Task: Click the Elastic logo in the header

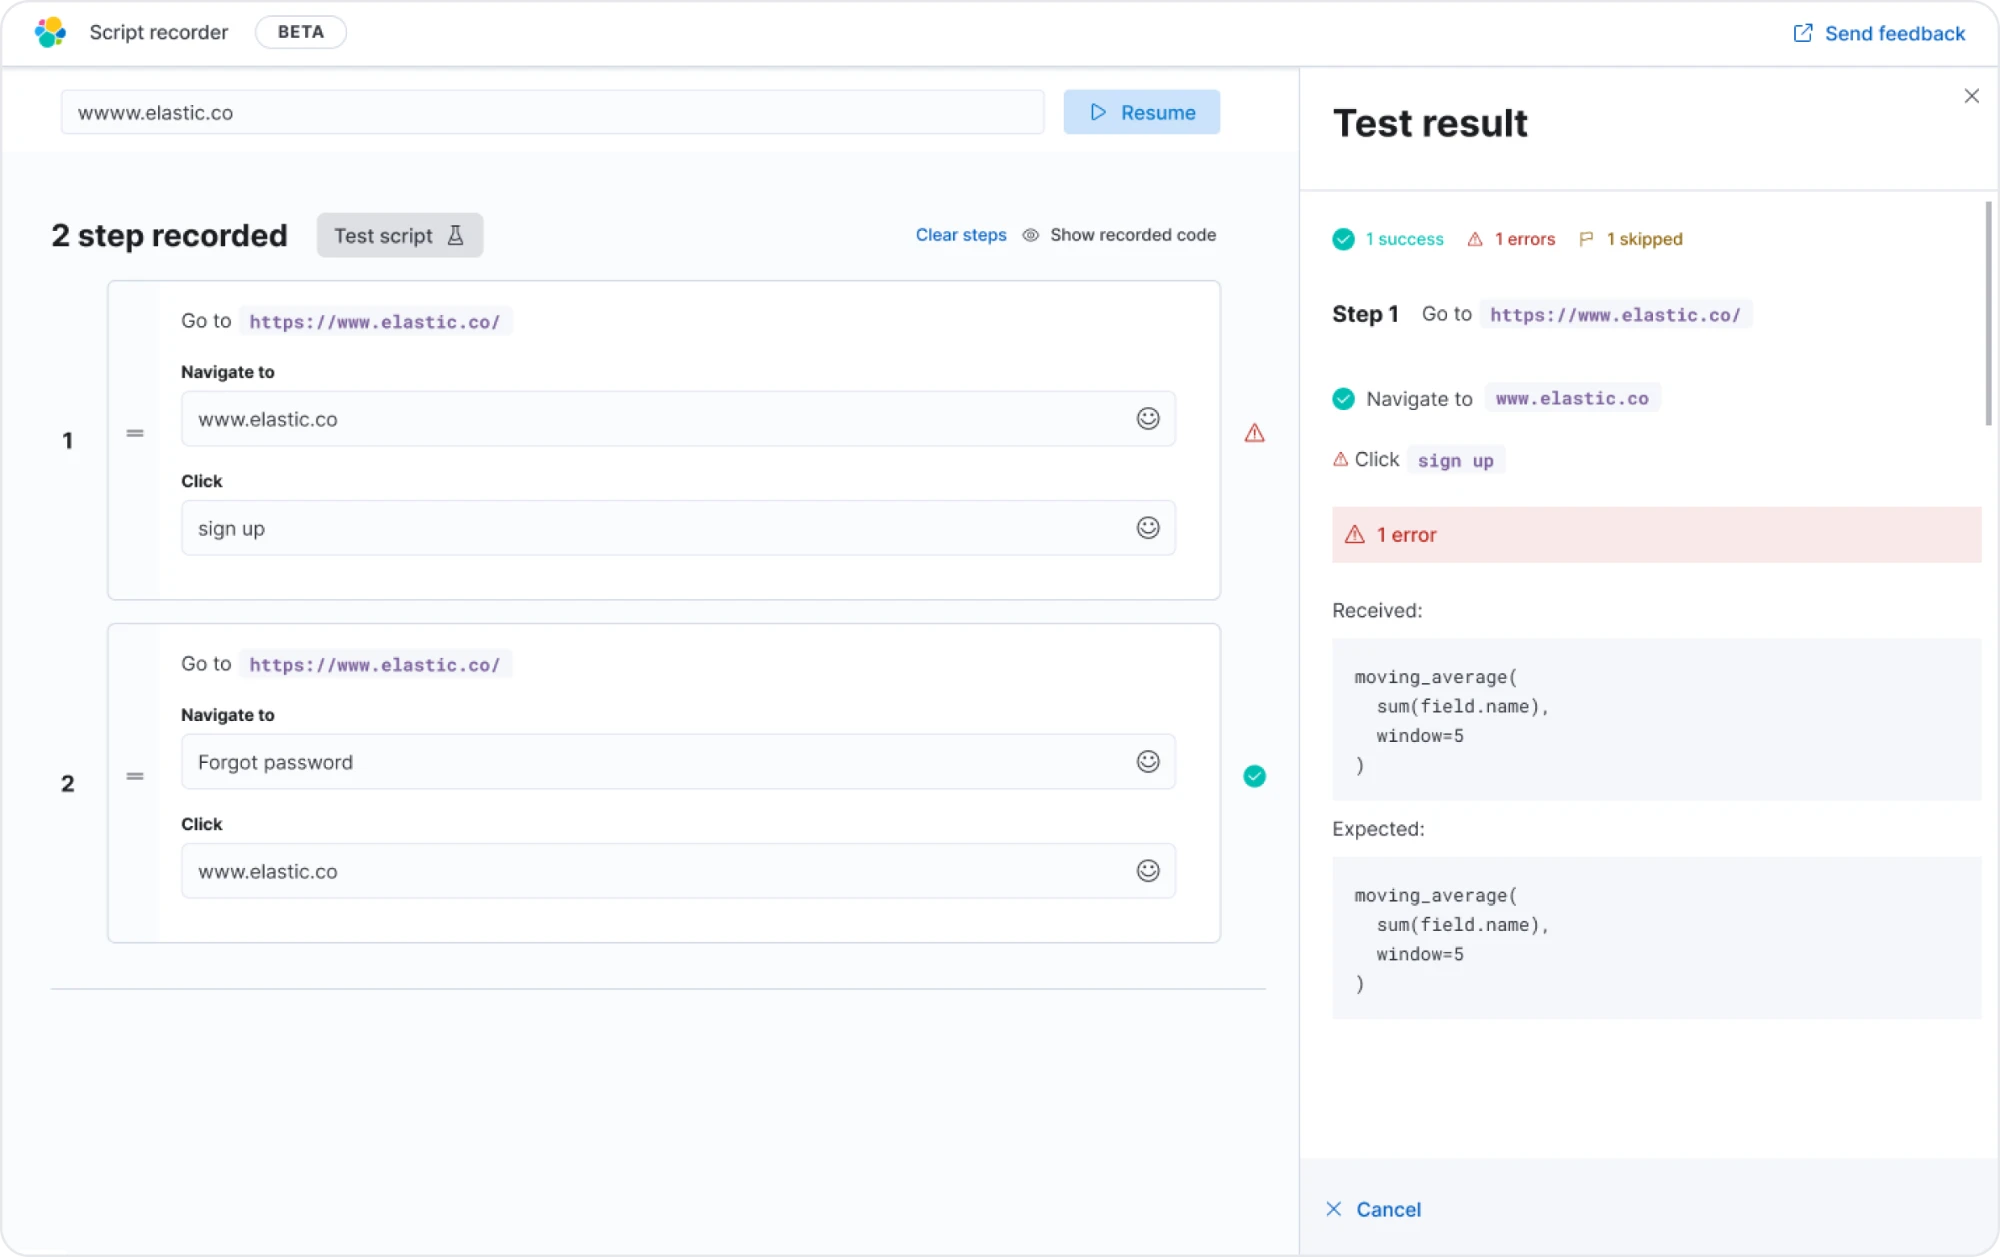Action: 50,32
